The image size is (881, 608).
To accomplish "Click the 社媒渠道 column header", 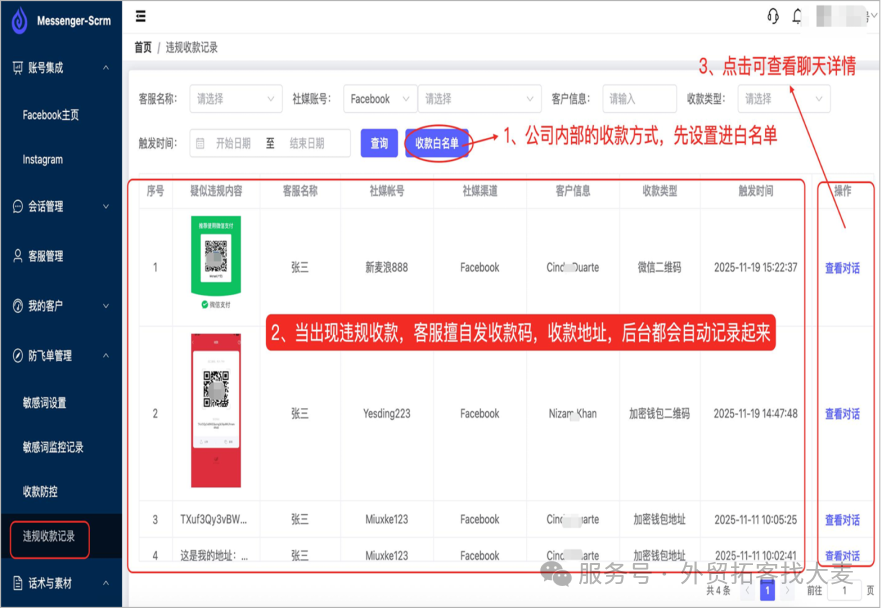I will pos(479,191).
